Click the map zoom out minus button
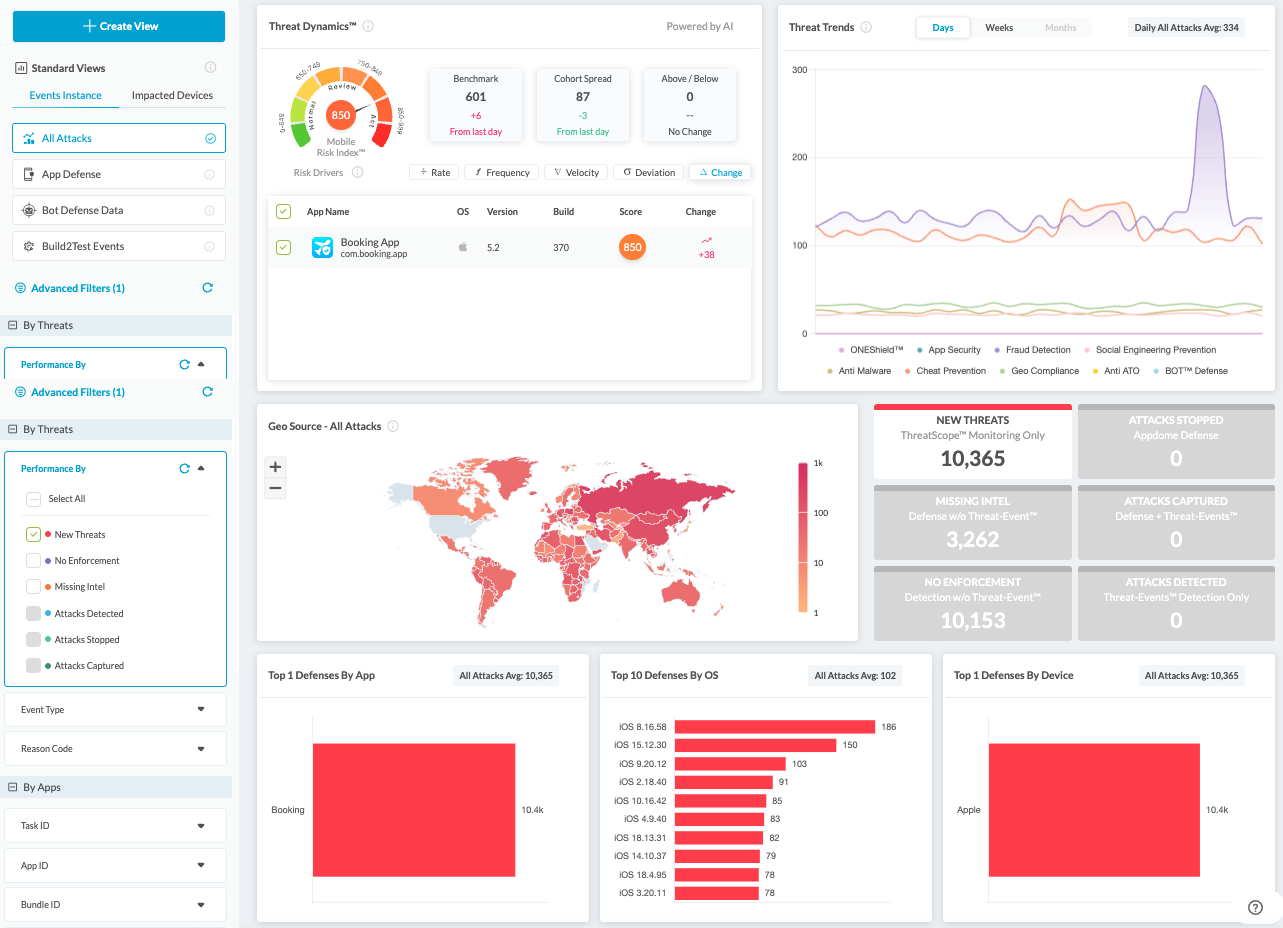The width and height of the screenshot is (1283, 928). [x=276, y=489]
